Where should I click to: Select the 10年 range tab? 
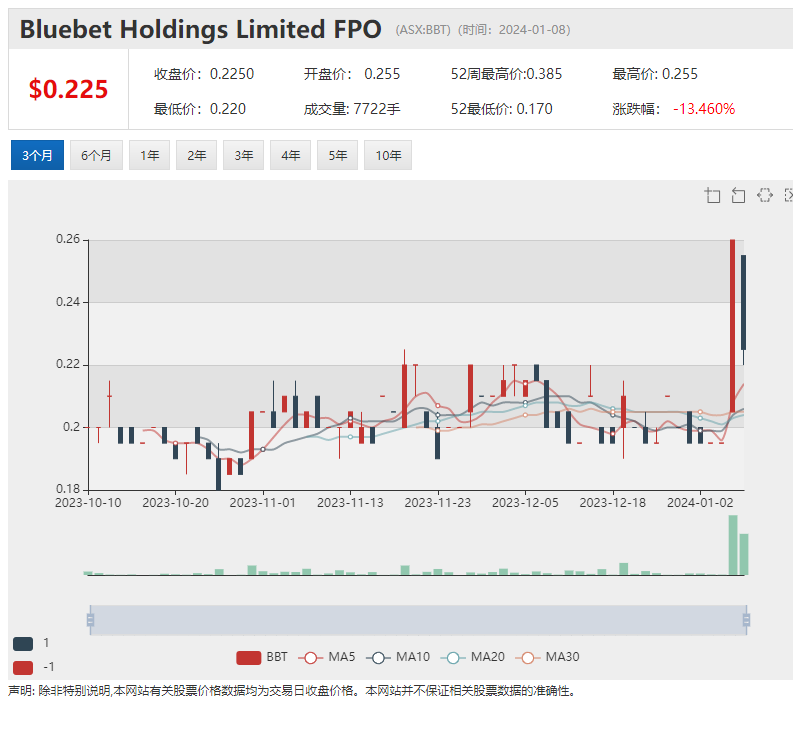point(388,155)
